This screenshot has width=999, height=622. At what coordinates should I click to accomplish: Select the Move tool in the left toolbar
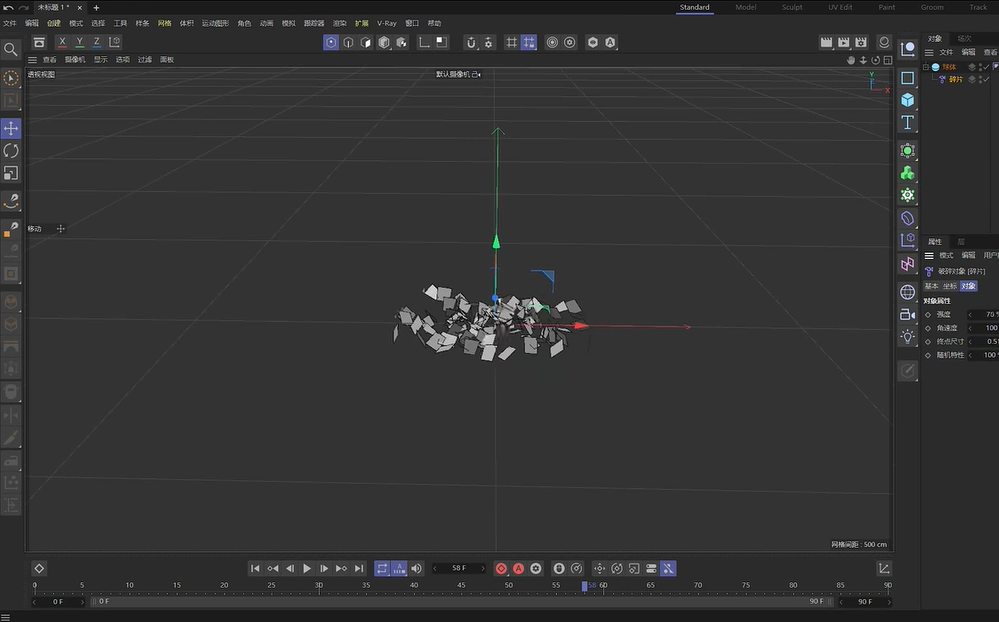pyautogui.click(x=11, y=128)
